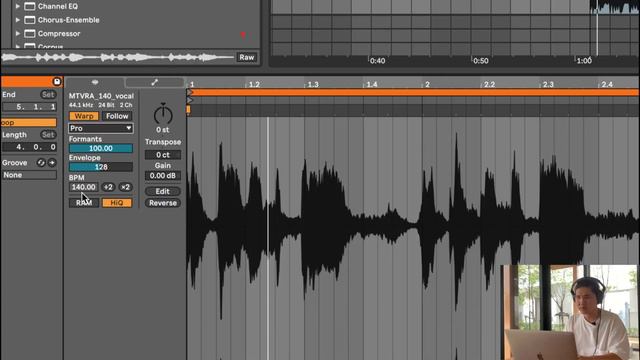Click the Set button beside End
The image size is (640, 360).
click(48, 95)
